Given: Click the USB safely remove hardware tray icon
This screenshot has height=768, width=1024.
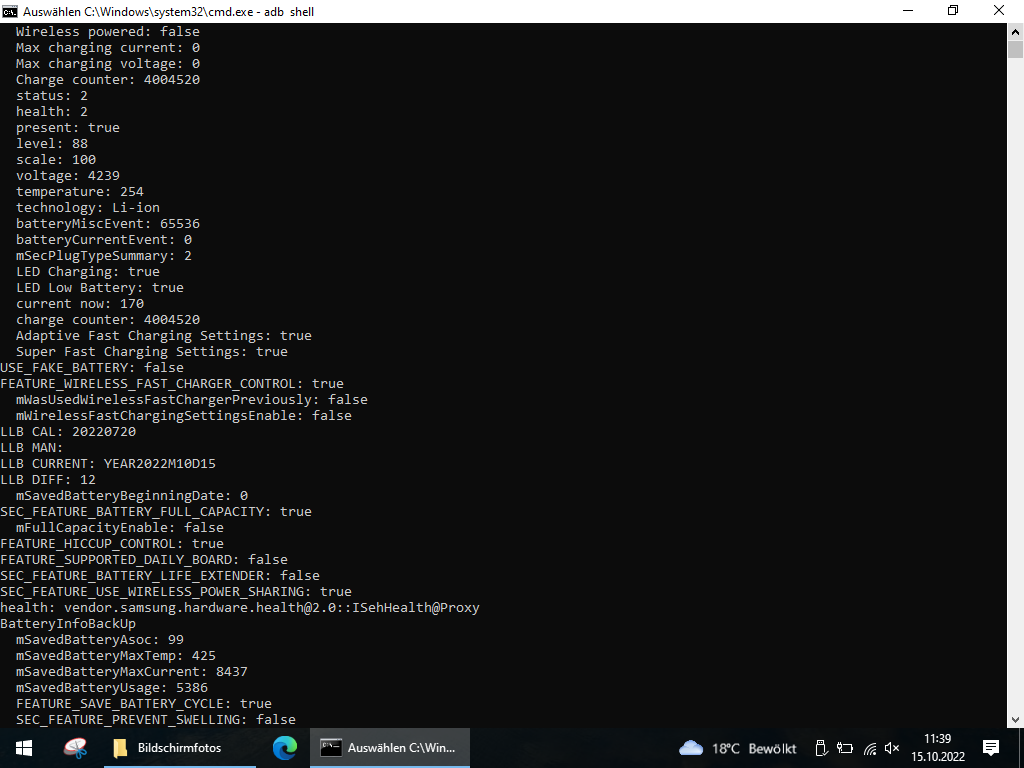Looking at the screenshot, I should pyautogui.click(x=820, y=748).
